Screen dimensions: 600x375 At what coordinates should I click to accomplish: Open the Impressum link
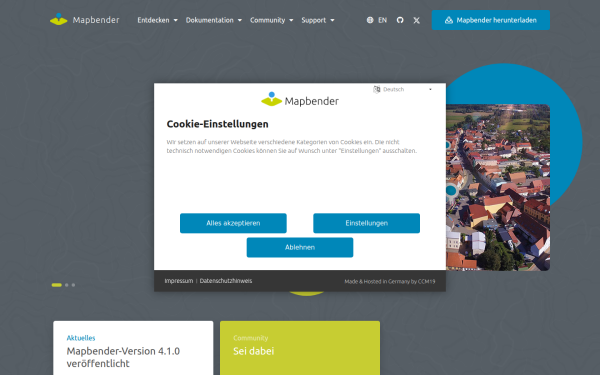[x=179, y=281]
